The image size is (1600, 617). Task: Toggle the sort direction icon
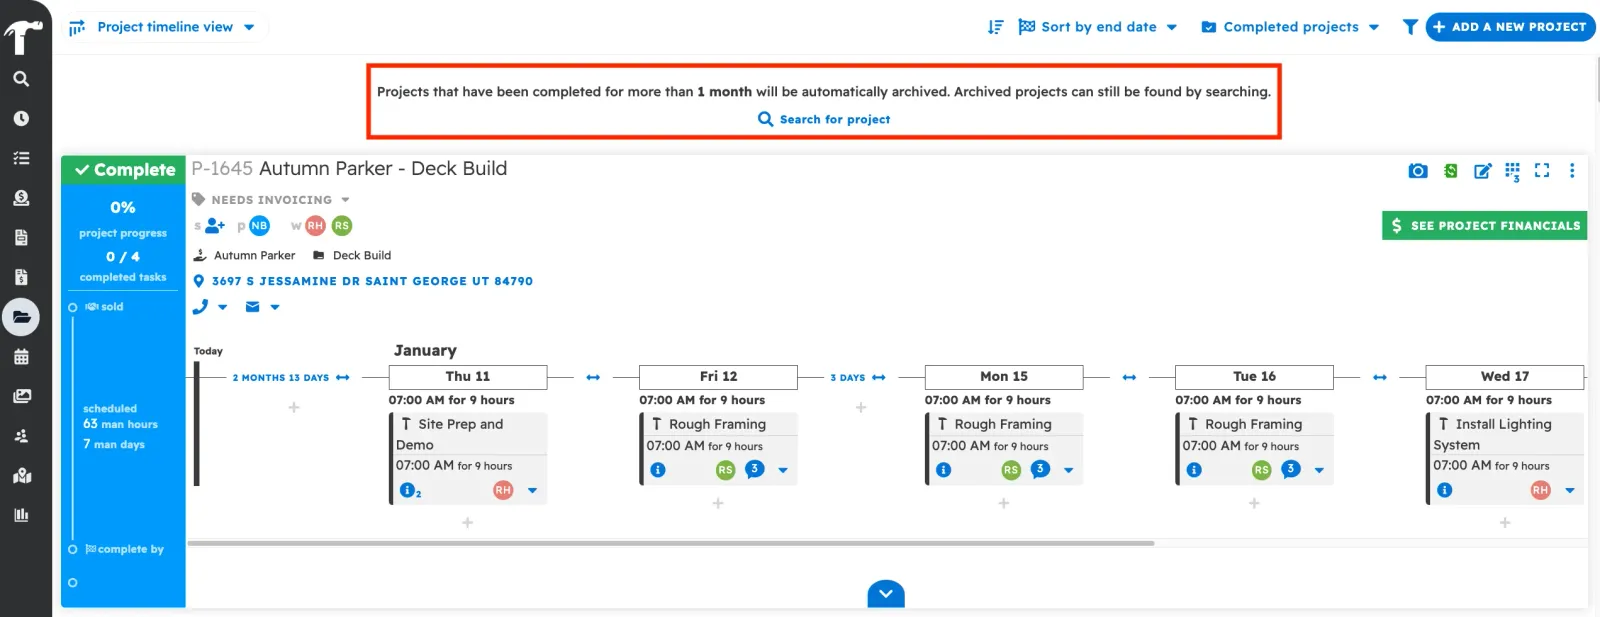(x=995, y=27)
